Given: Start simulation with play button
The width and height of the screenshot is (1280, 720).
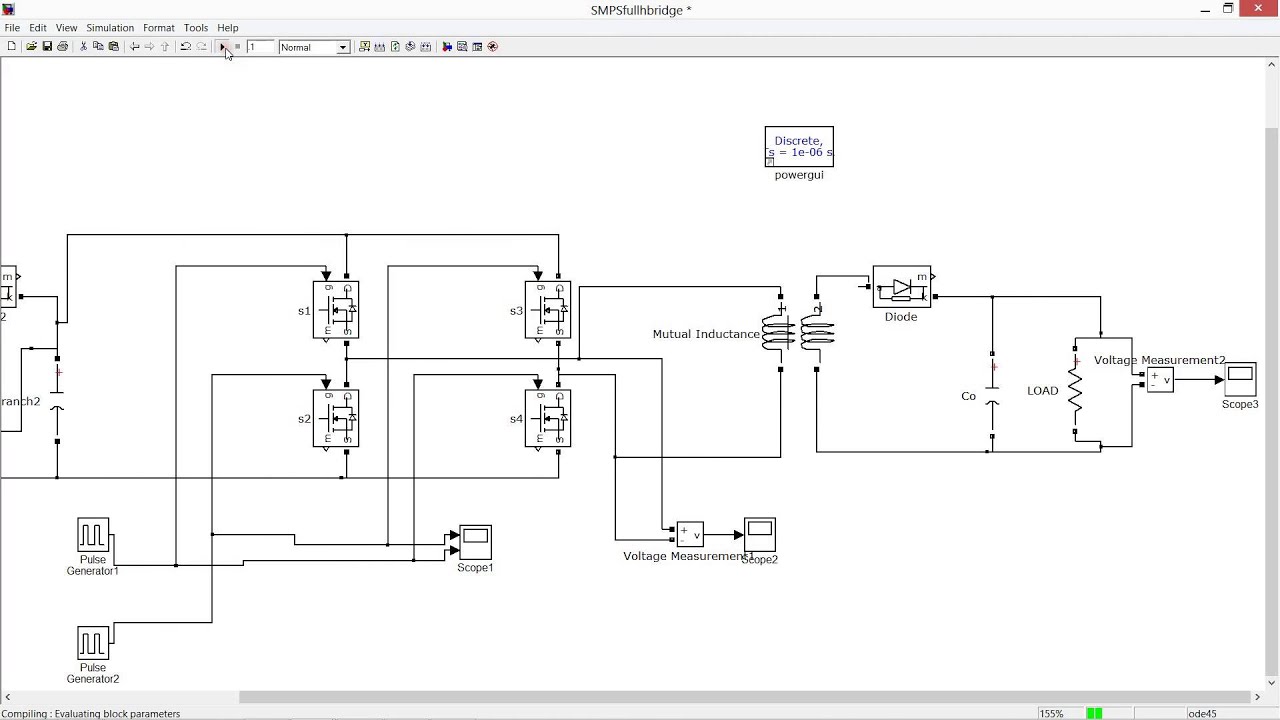Looking at the screenshot, I should (x=223, y=47).
